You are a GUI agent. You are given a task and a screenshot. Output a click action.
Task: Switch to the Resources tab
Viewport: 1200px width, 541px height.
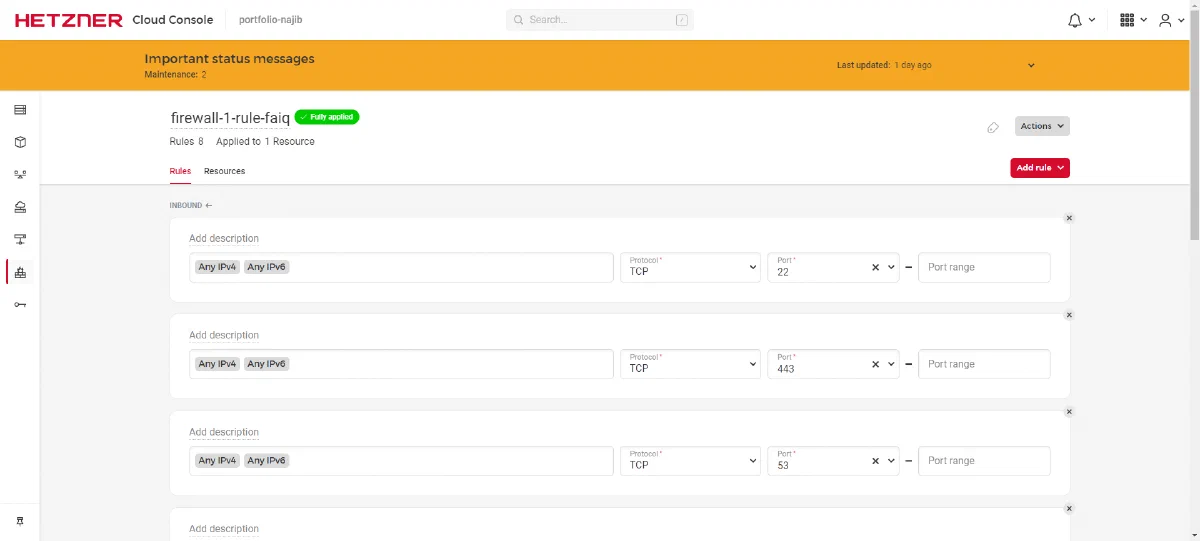coord(224,171)
